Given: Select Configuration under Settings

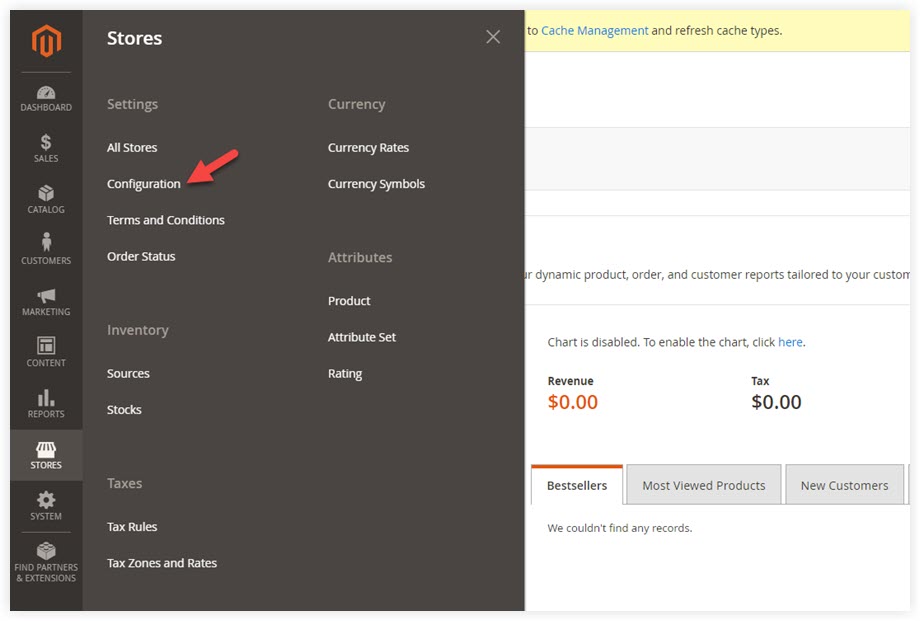Looking at the screenshot, I should (144, 184).
